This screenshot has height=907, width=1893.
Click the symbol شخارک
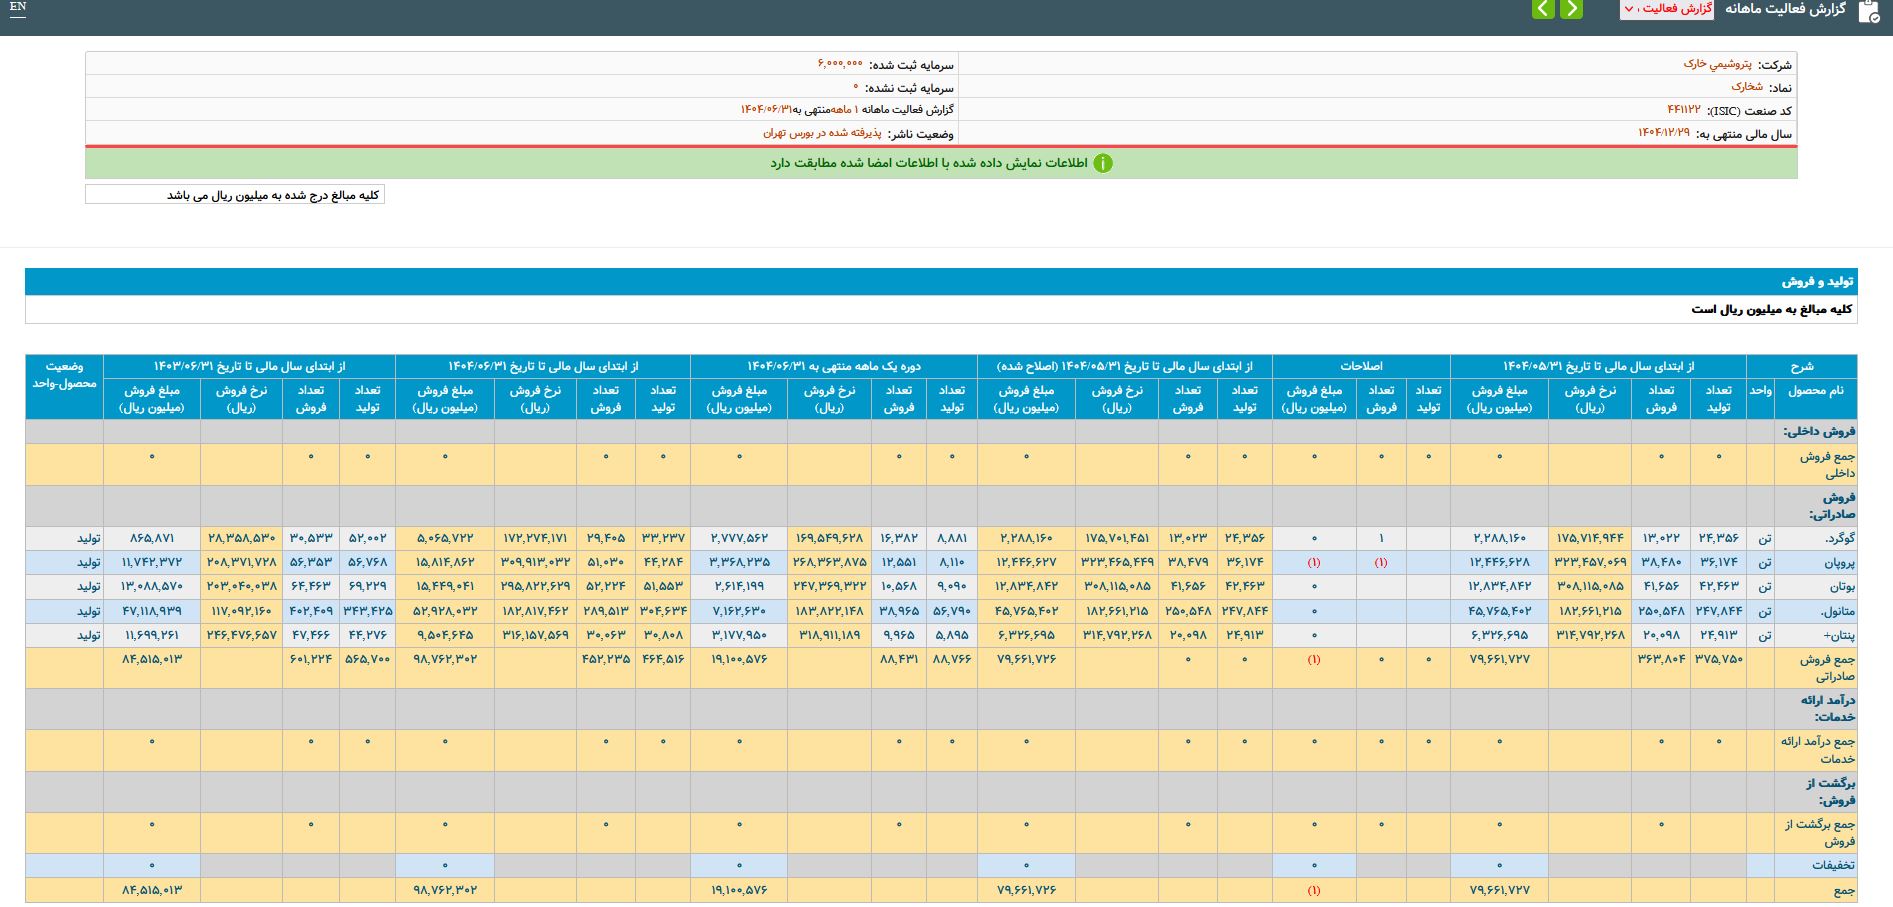(1746, 87)
